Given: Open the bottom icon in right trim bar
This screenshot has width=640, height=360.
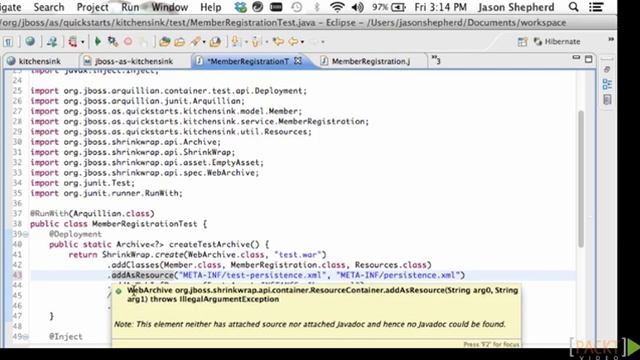Looking at the screenshot, I should coord(607,100).
